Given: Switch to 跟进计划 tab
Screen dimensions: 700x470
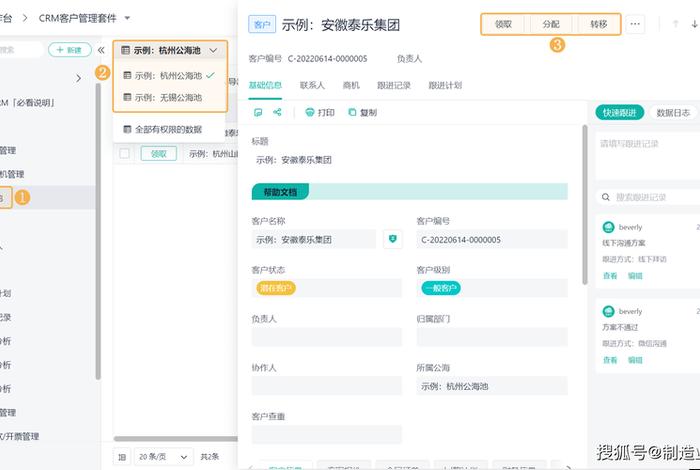Looking at the screenshot, I should (x=445, y=85).
